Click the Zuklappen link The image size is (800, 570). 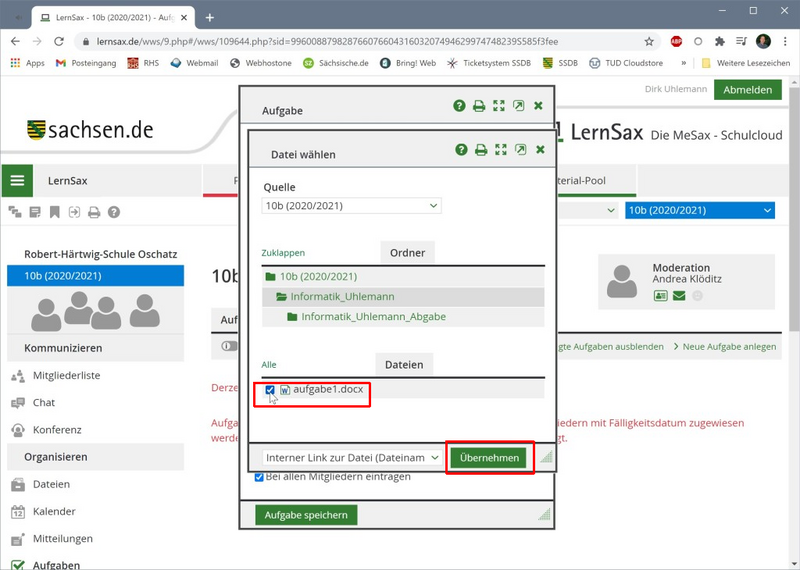click(x=283, y=253)
